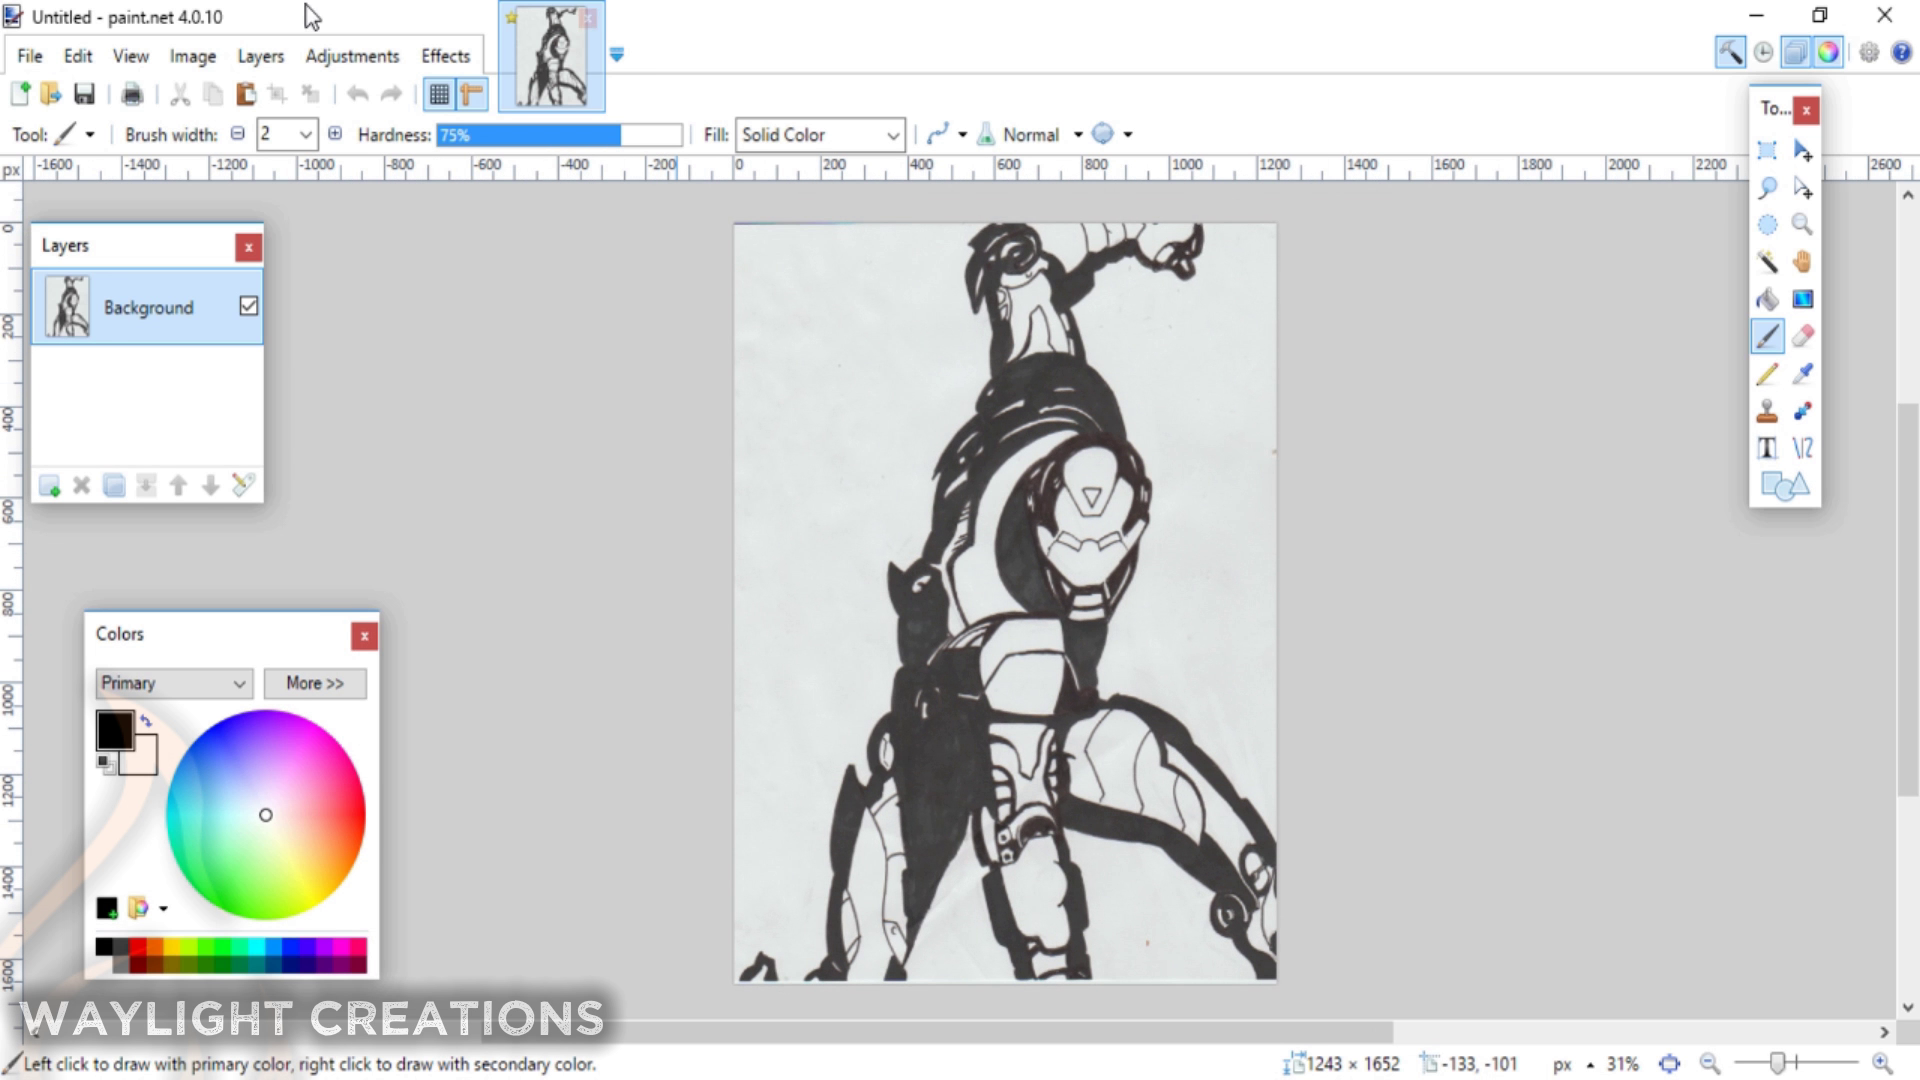Open the Adjustments menu

(x=352, y=56)
